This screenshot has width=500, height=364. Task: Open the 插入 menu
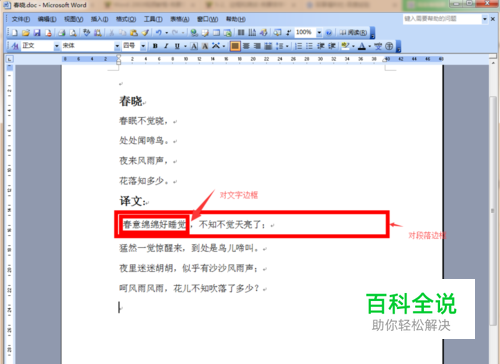100,19
